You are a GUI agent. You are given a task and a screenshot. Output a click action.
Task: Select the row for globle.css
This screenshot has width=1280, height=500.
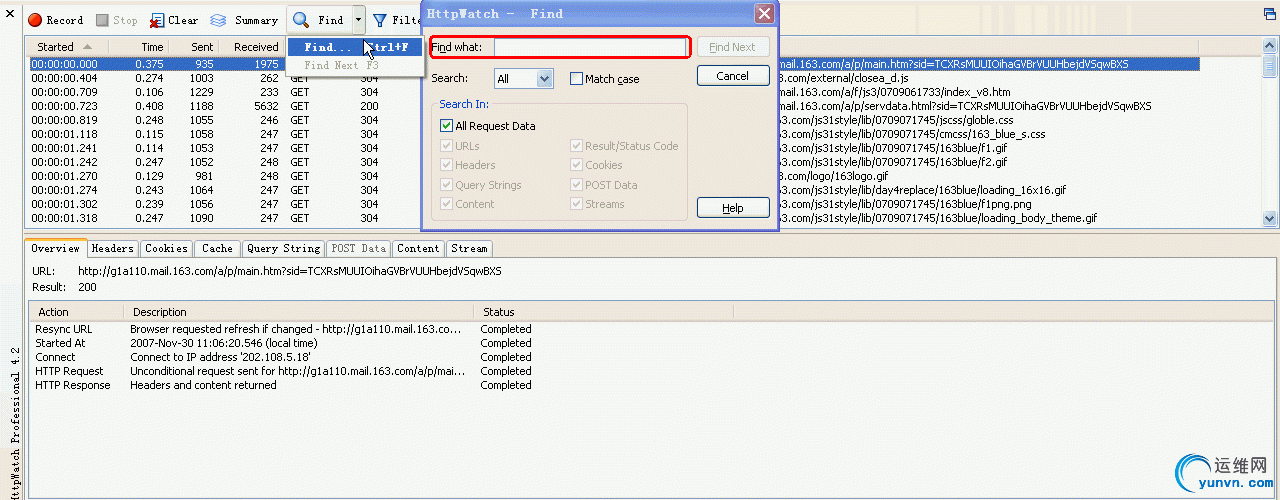(x=644, y=120)
